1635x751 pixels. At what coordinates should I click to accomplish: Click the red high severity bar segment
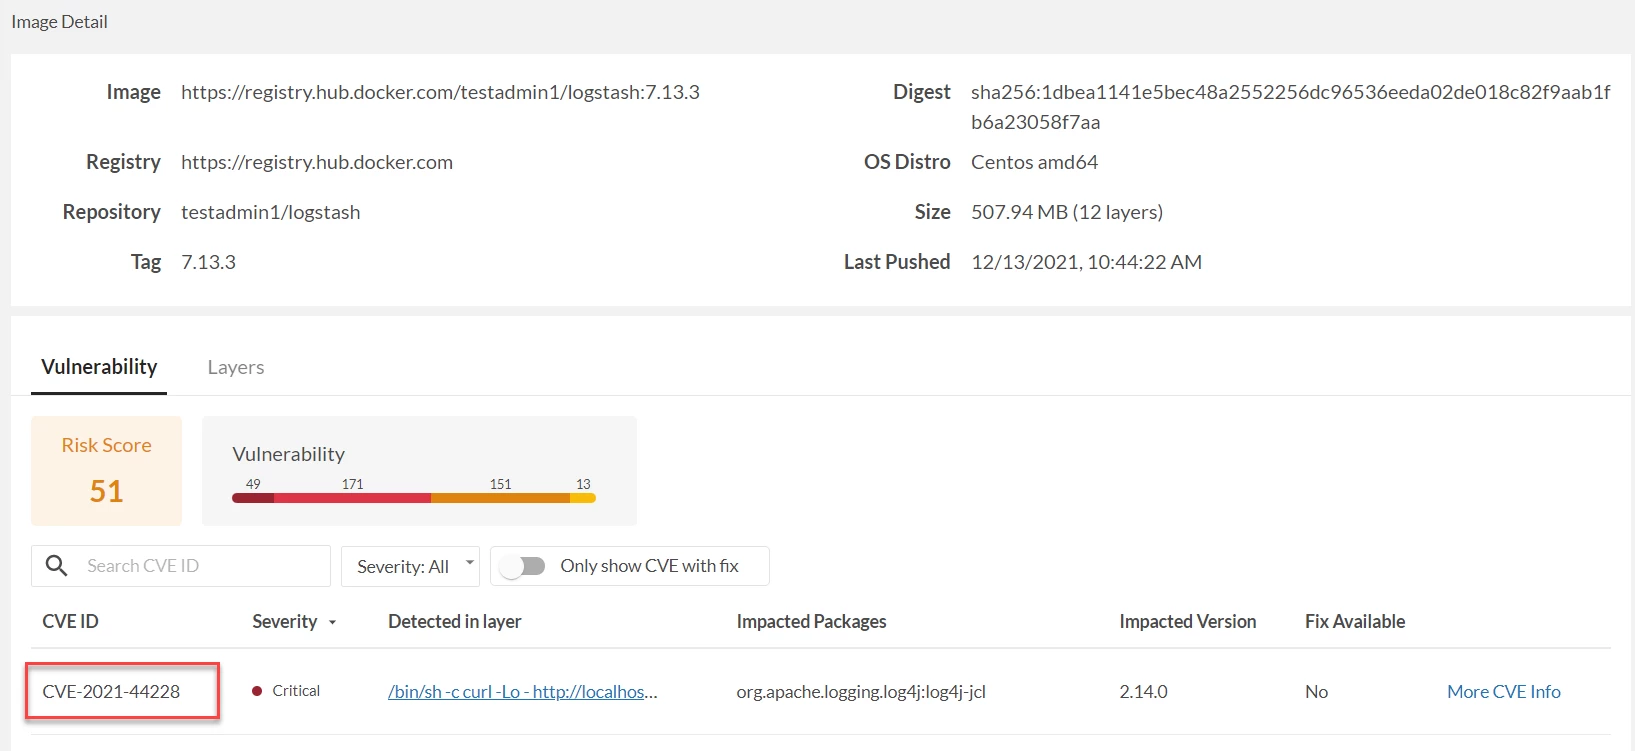pos(352,498)
